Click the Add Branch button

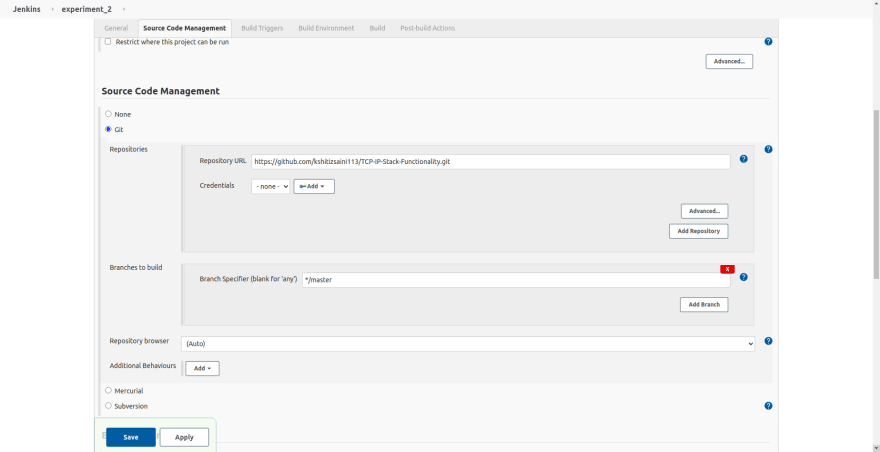(x=704, y=304)
